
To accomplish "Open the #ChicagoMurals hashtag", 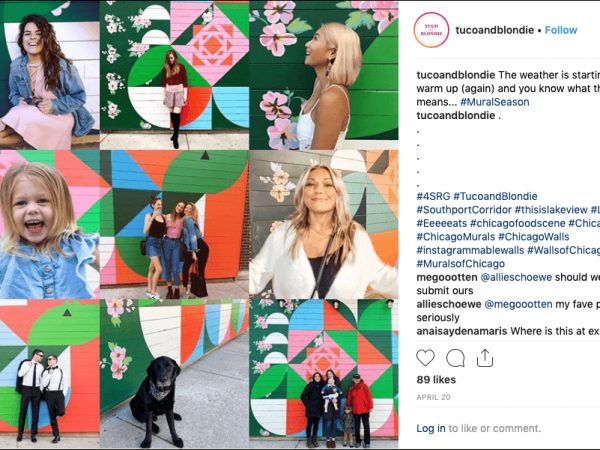I will (455, 236).
